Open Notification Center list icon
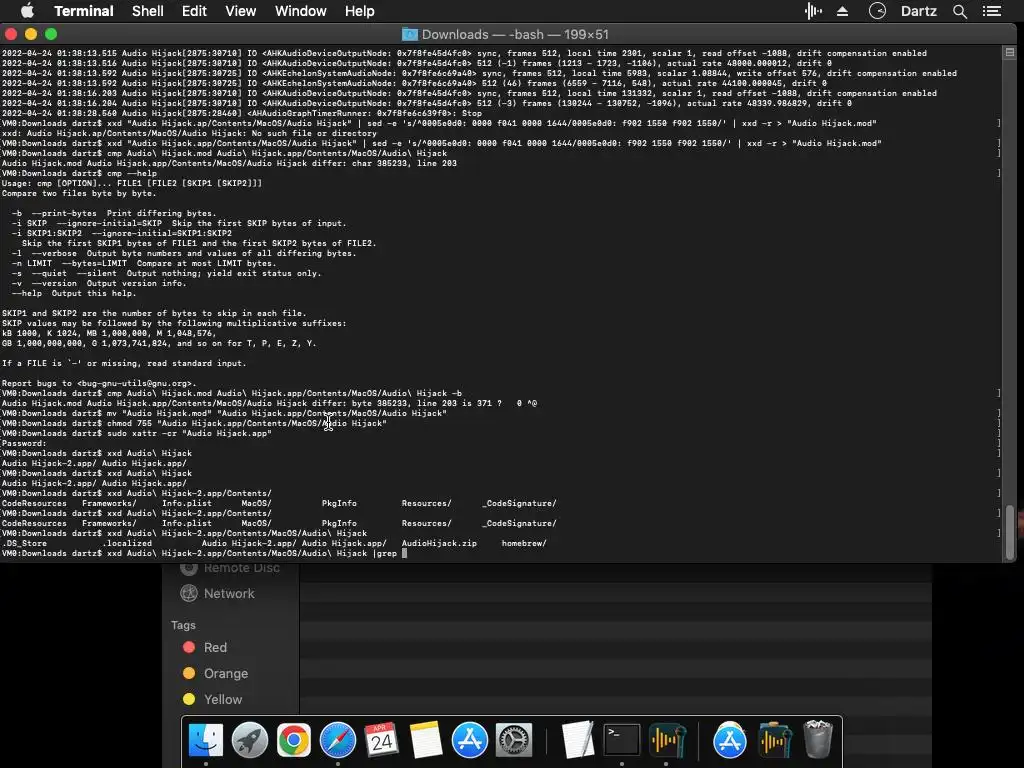The width and height of the screenshot is (1024, 768). [992, 11]
